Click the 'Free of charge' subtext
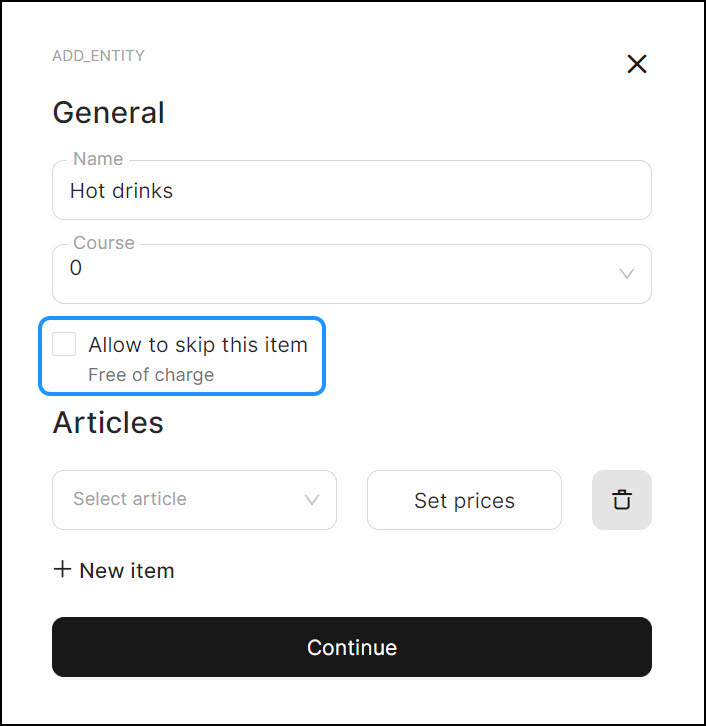The width and height of the screenshot is (706, 726). (x=151, y=375)
